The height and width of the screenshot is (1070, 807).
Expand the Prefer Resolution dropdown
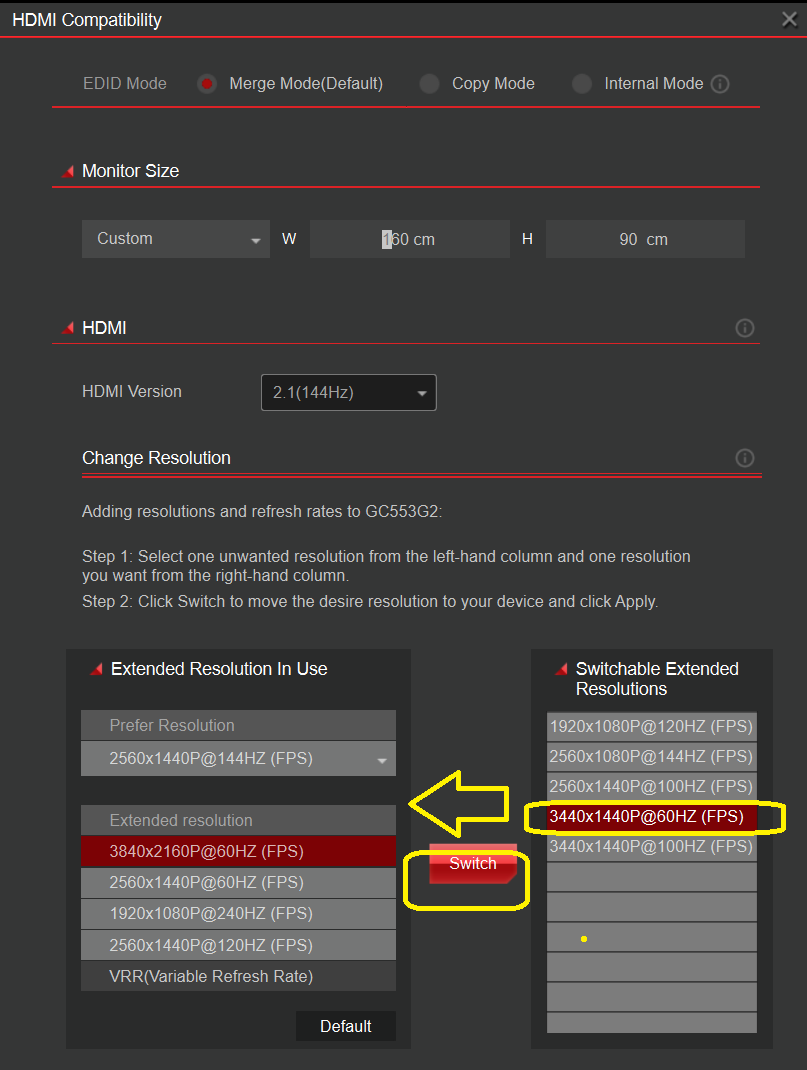(238, 759)
